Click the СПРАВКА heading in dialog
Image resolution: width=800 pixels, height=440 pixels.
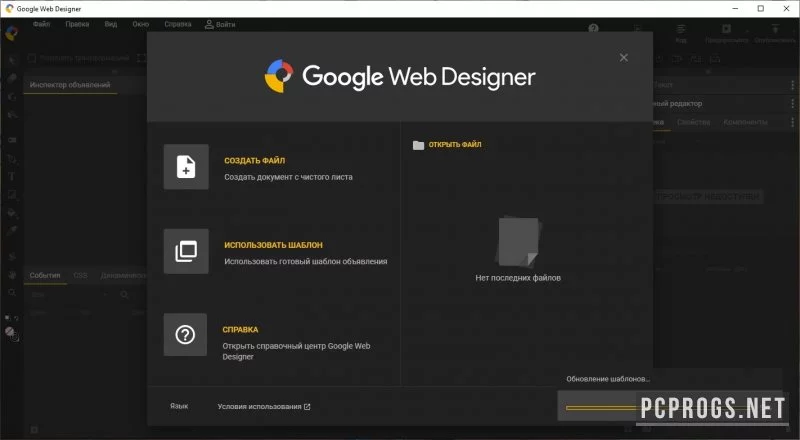pos(240,330)
